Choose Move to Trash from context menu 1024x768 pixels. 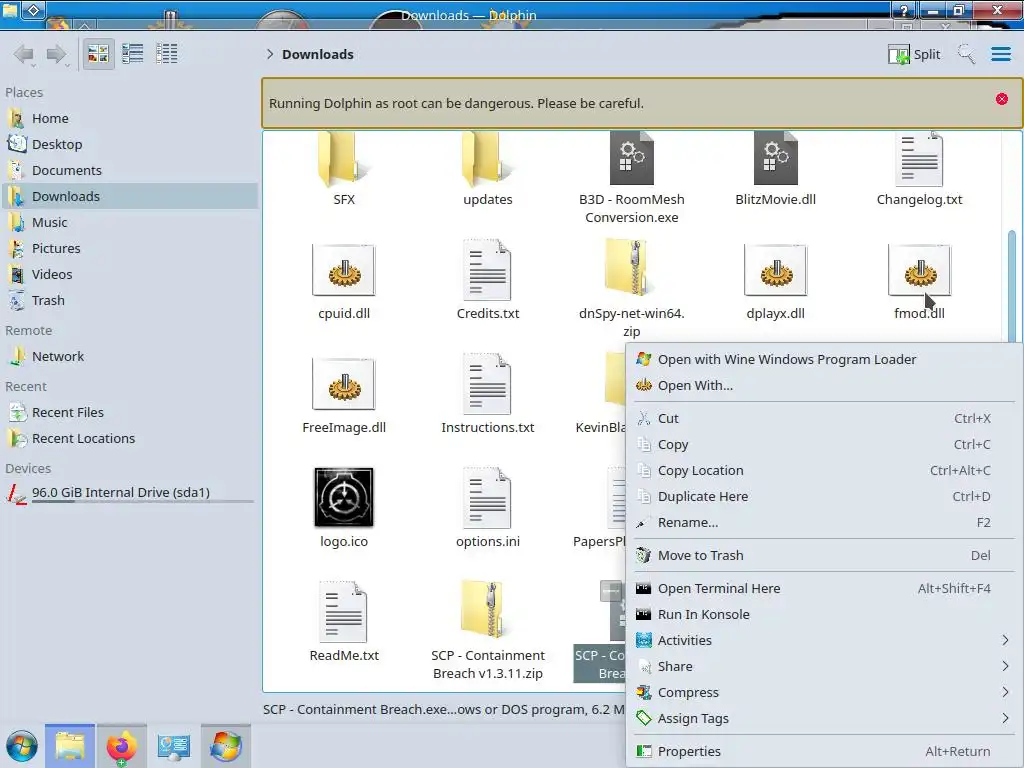pyautogui.click(x=824, y=556)
